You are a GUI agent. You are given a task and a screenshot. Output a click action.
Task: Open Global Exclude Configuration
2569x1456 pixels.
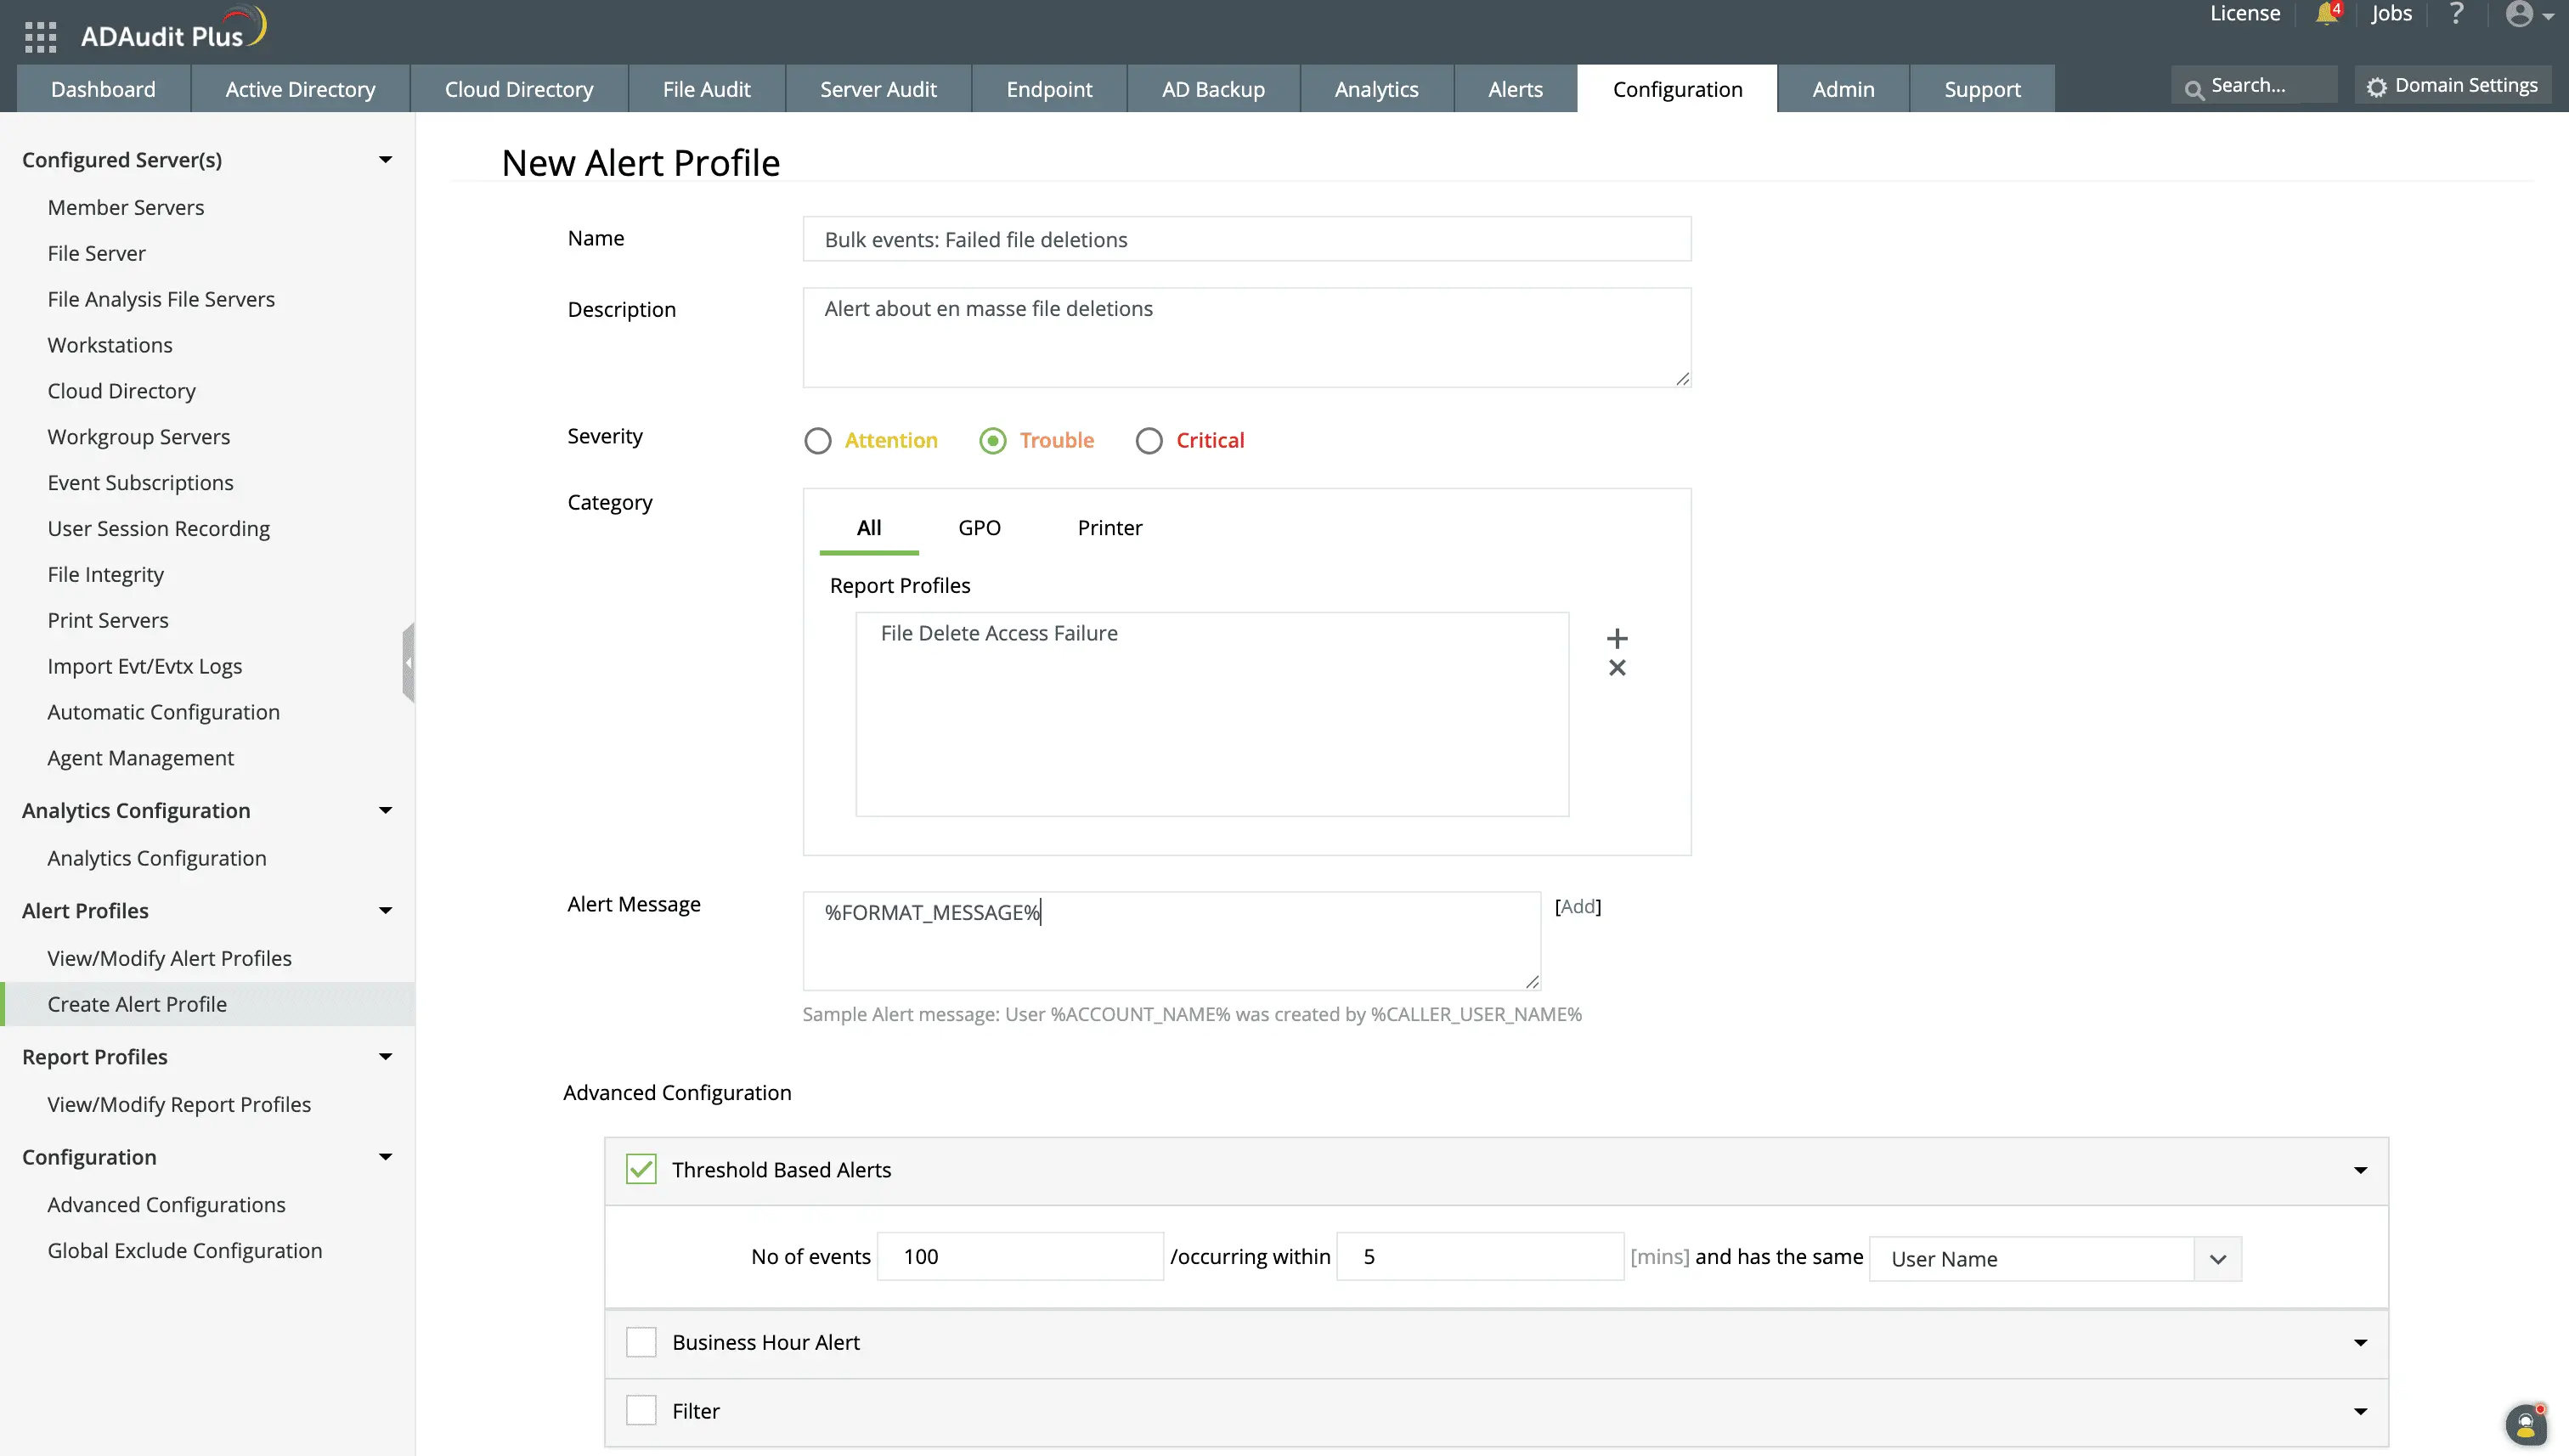click(x=185, y=1250)
